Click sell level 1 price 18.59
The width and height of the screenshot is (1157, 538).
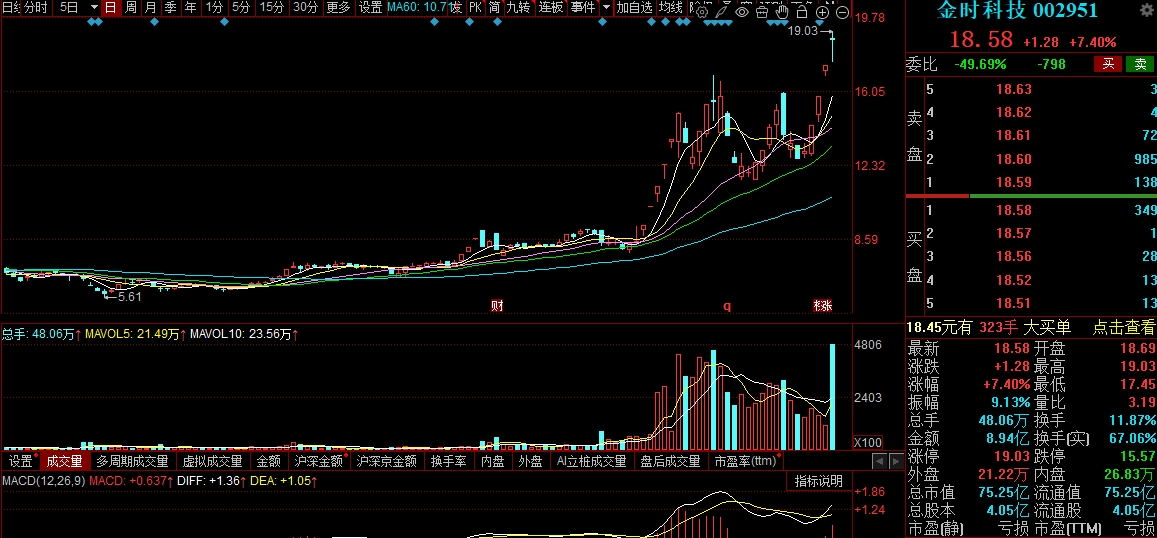tap(1014, 182)
